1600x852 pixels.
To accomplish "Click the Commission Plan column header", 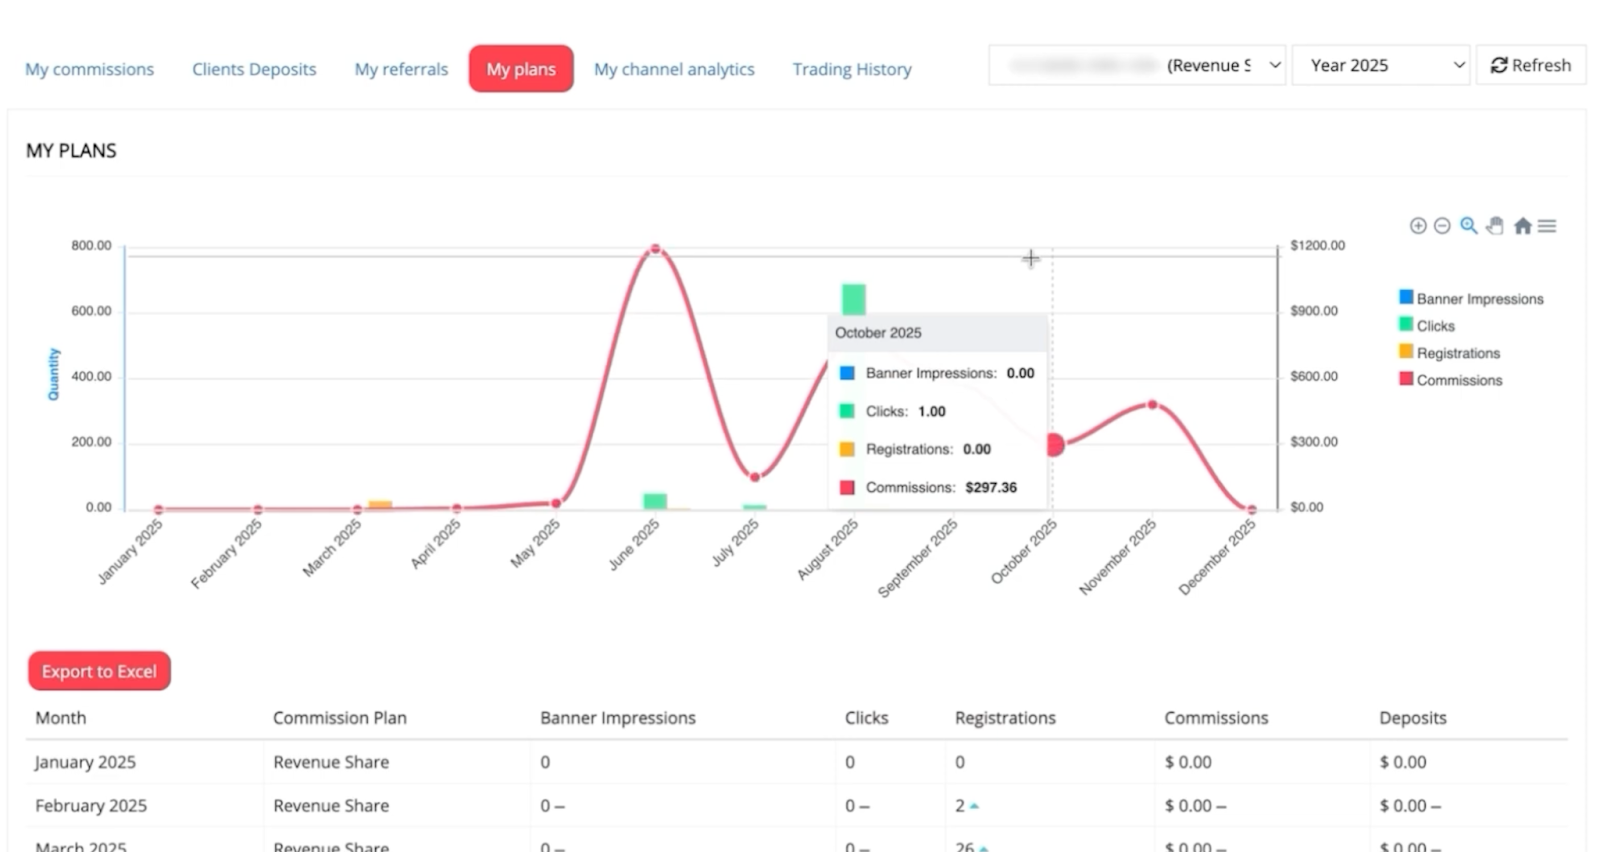I will [340, 718].
